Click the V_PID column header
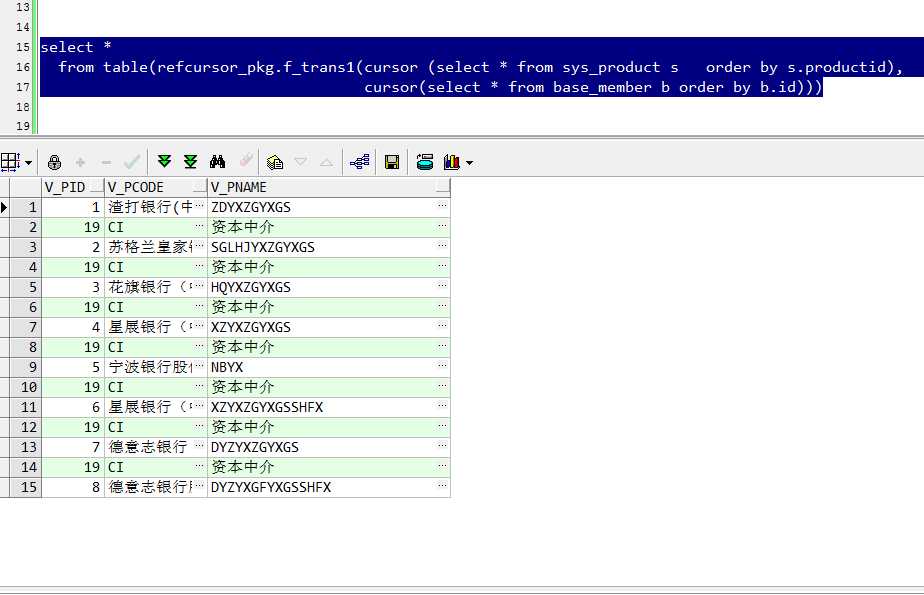Viewport: 924px width, 595px height. (x=72, y=187)
